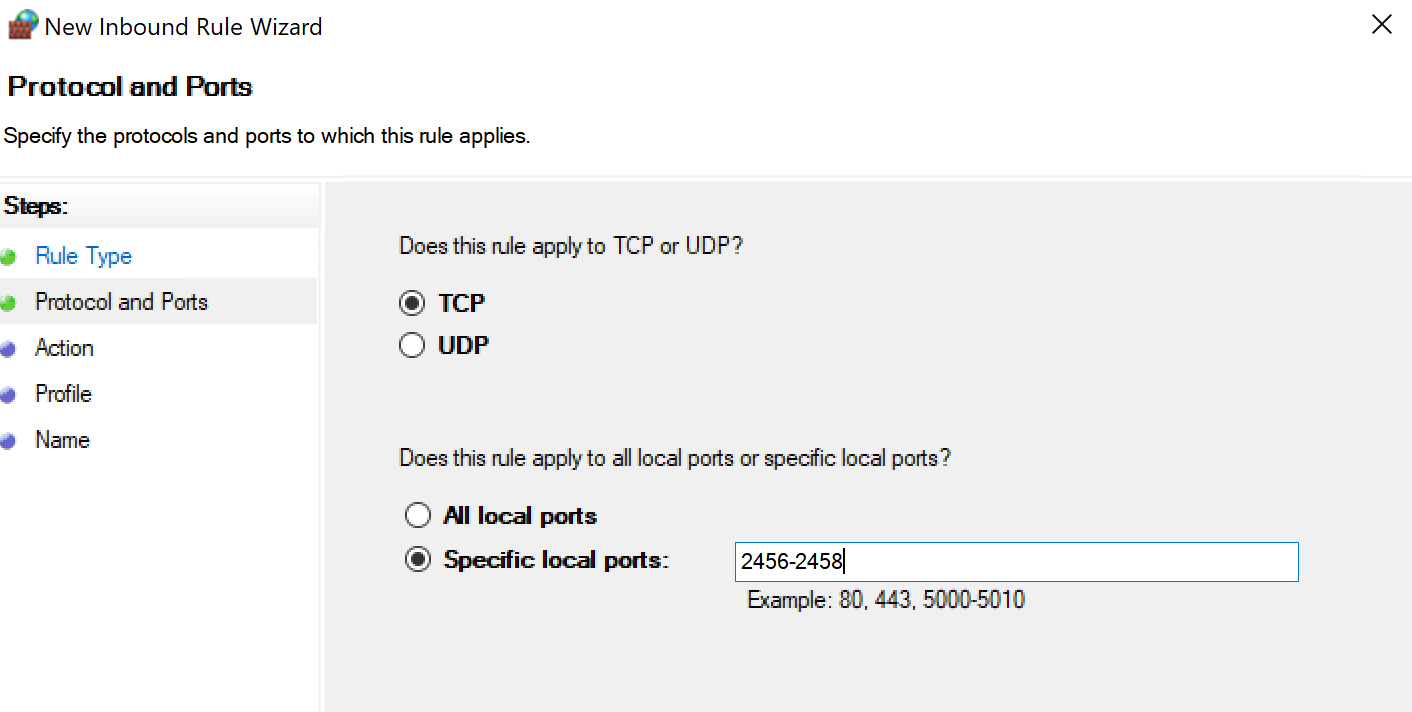This screenshot has width=1412, height=712.
Task: Click the blue bullet beside Profile step
Action: pyautogui.click(x=9, y=395)
